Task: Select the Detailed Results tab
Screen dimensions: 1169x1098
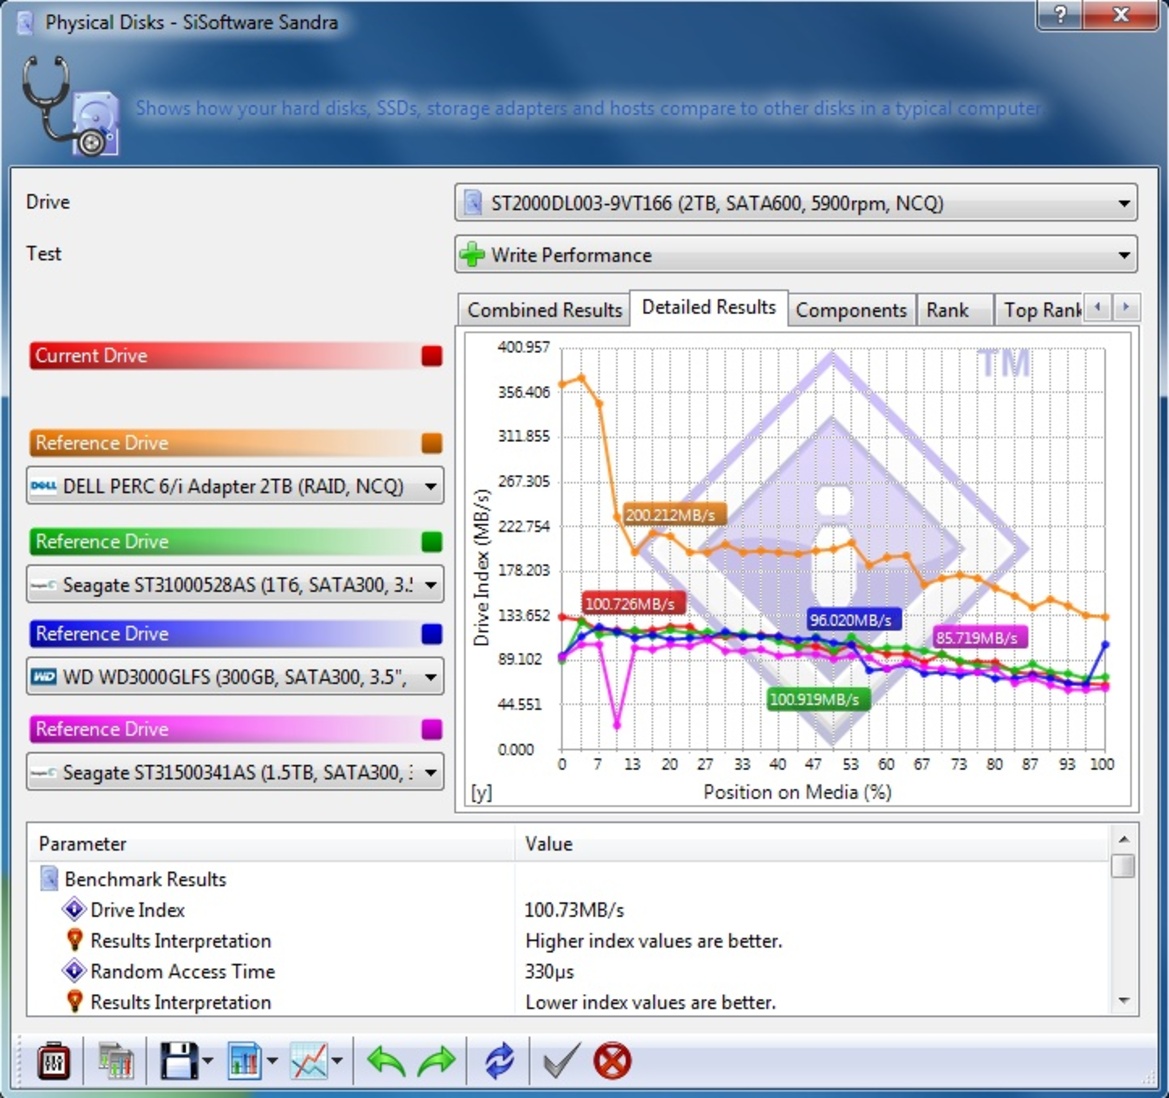Action: (709, 307)
